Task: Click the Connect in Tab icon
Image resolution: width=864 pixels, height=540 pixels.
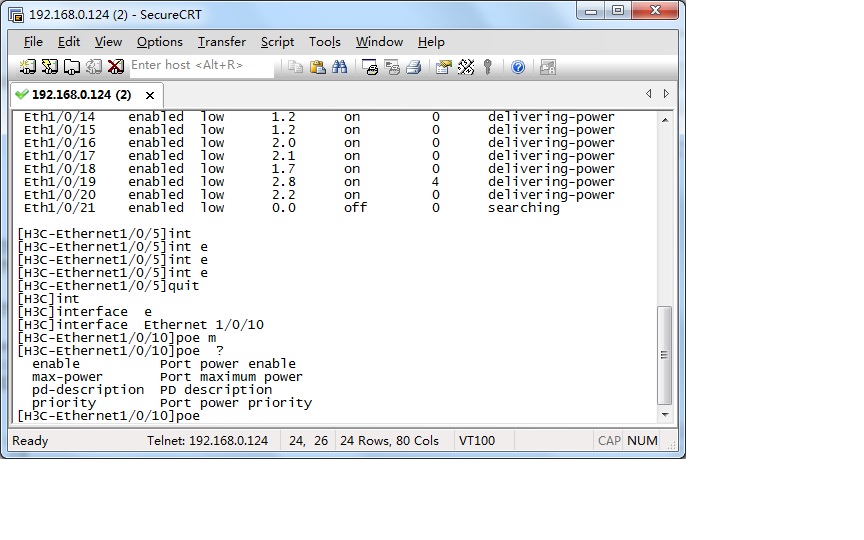Action: point(72,67)
